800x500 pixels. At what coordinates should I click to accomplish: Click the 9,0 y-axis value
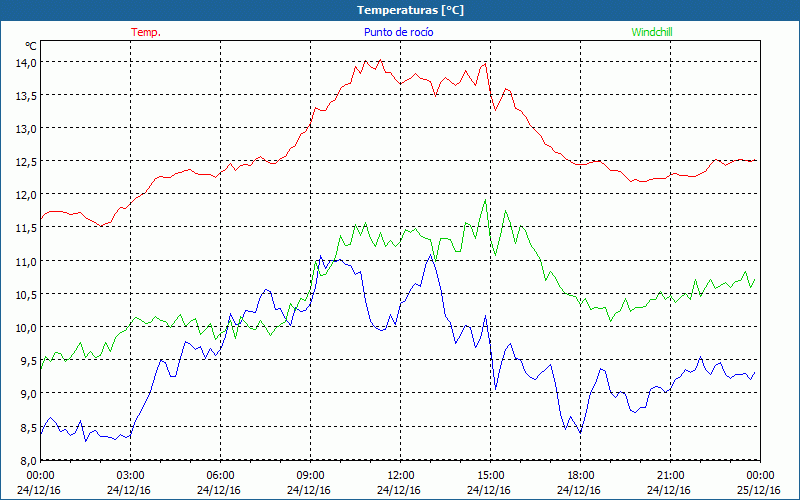28,394
